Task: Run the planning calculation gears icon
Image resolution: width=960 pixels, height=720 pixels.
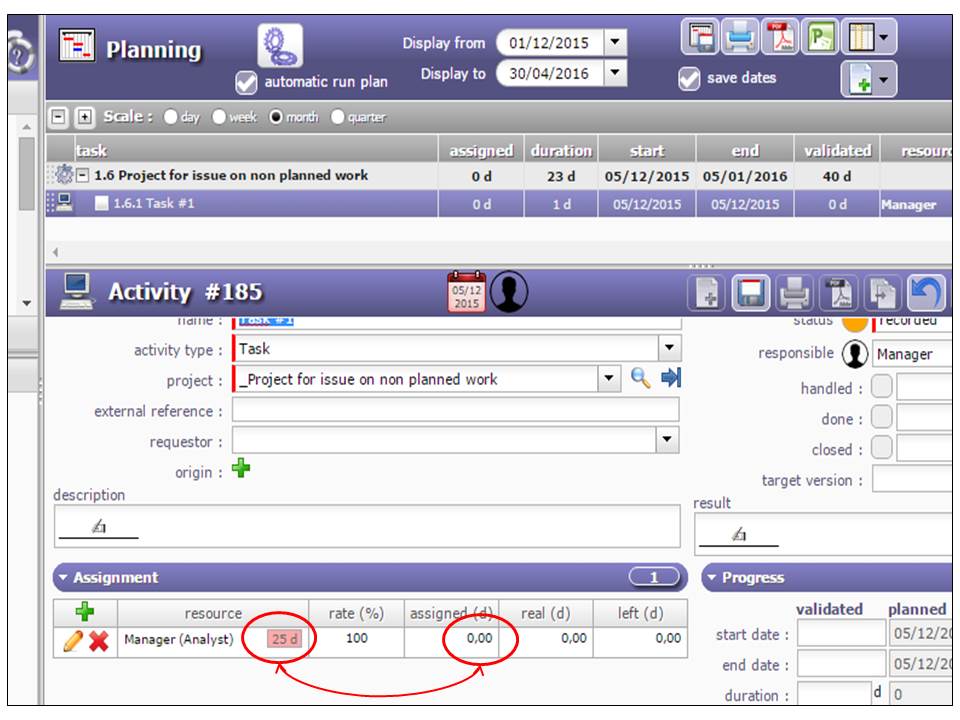Action: click(x=280, y=46)
